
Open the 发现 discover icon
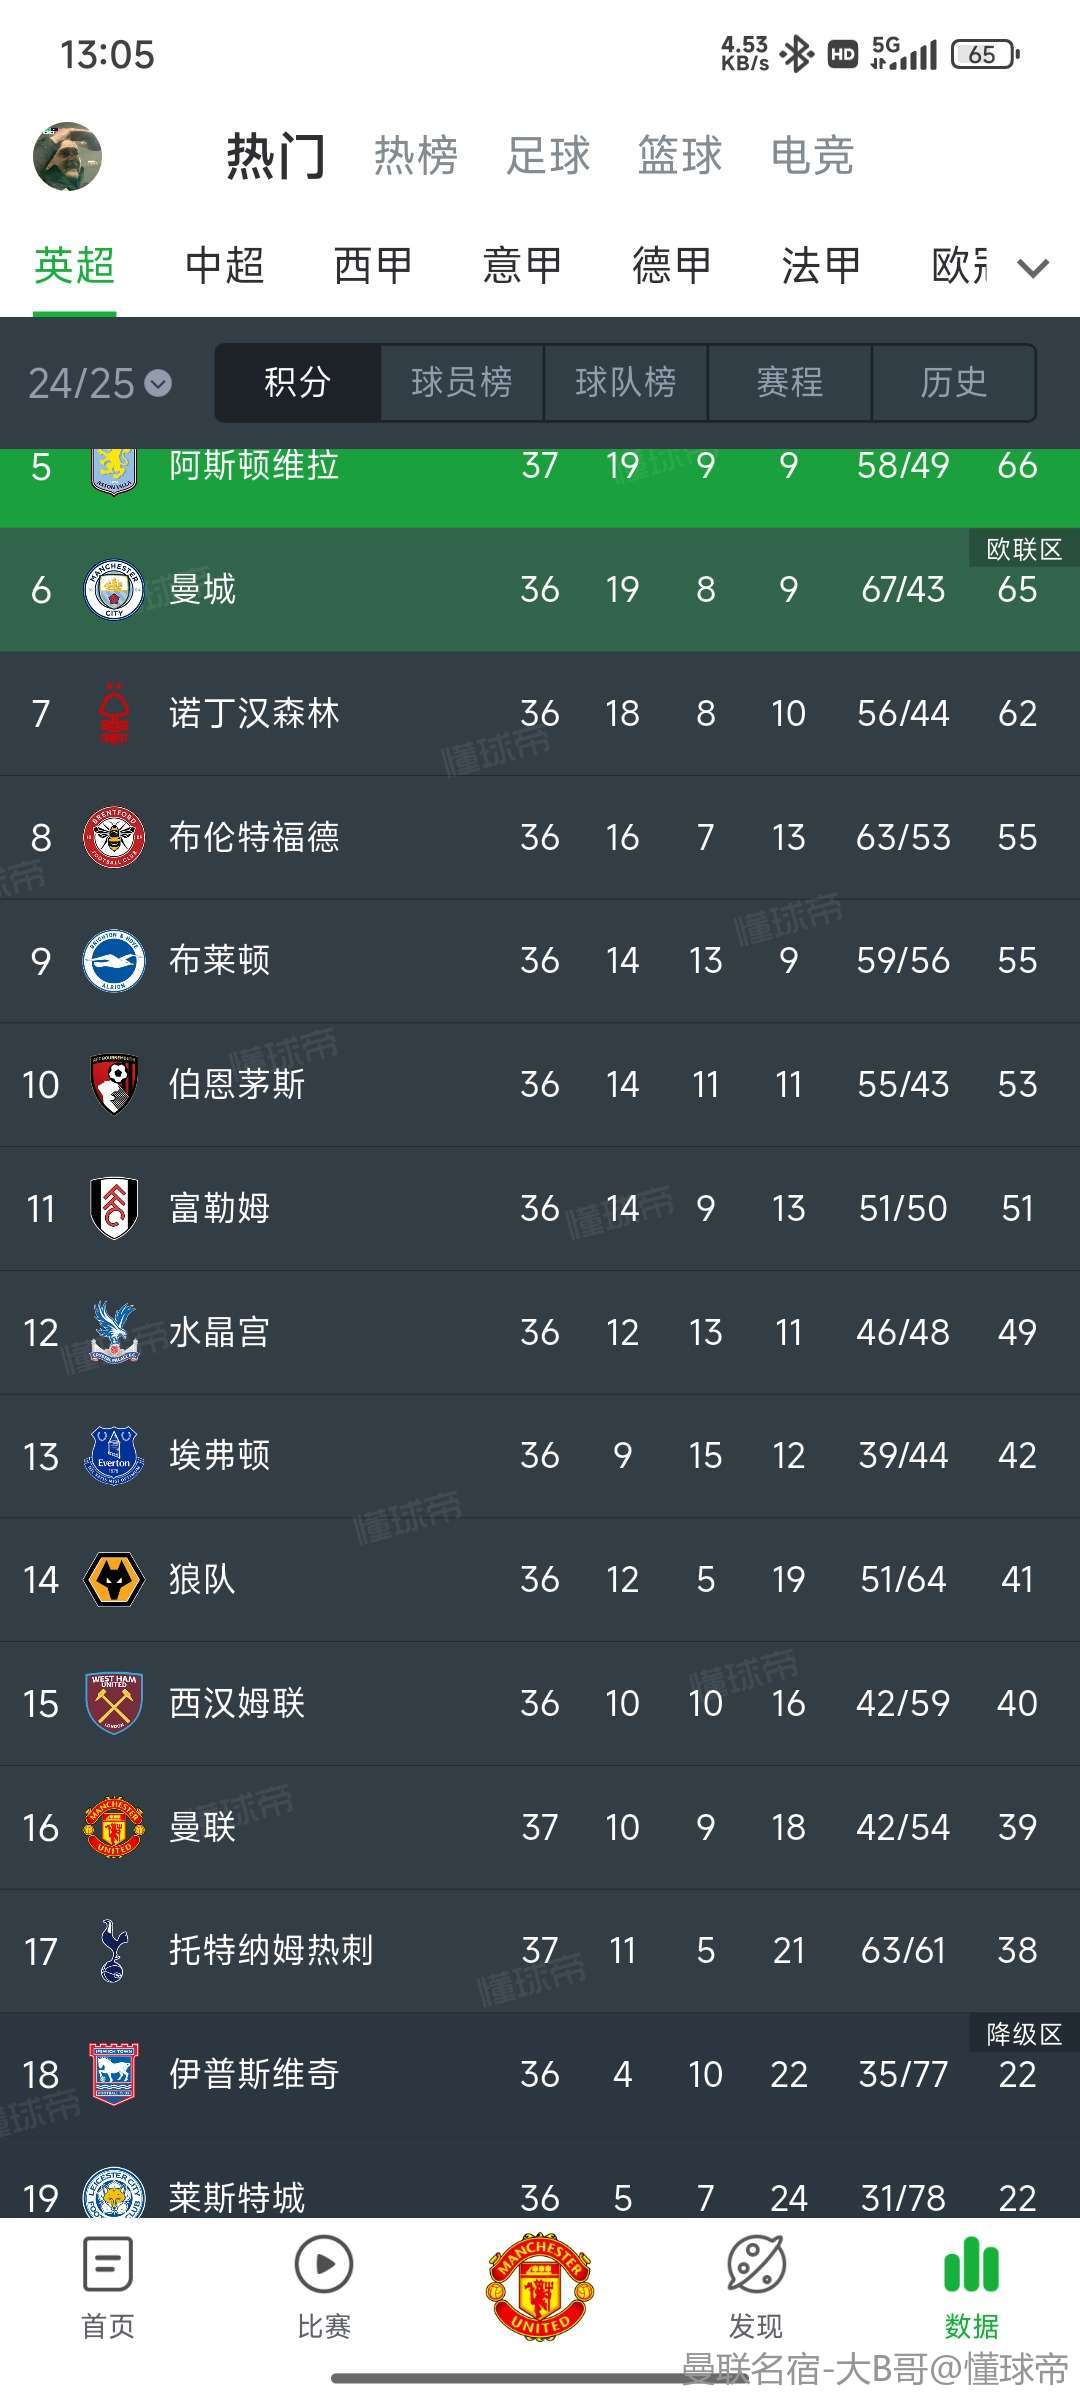pos(756,2264)
